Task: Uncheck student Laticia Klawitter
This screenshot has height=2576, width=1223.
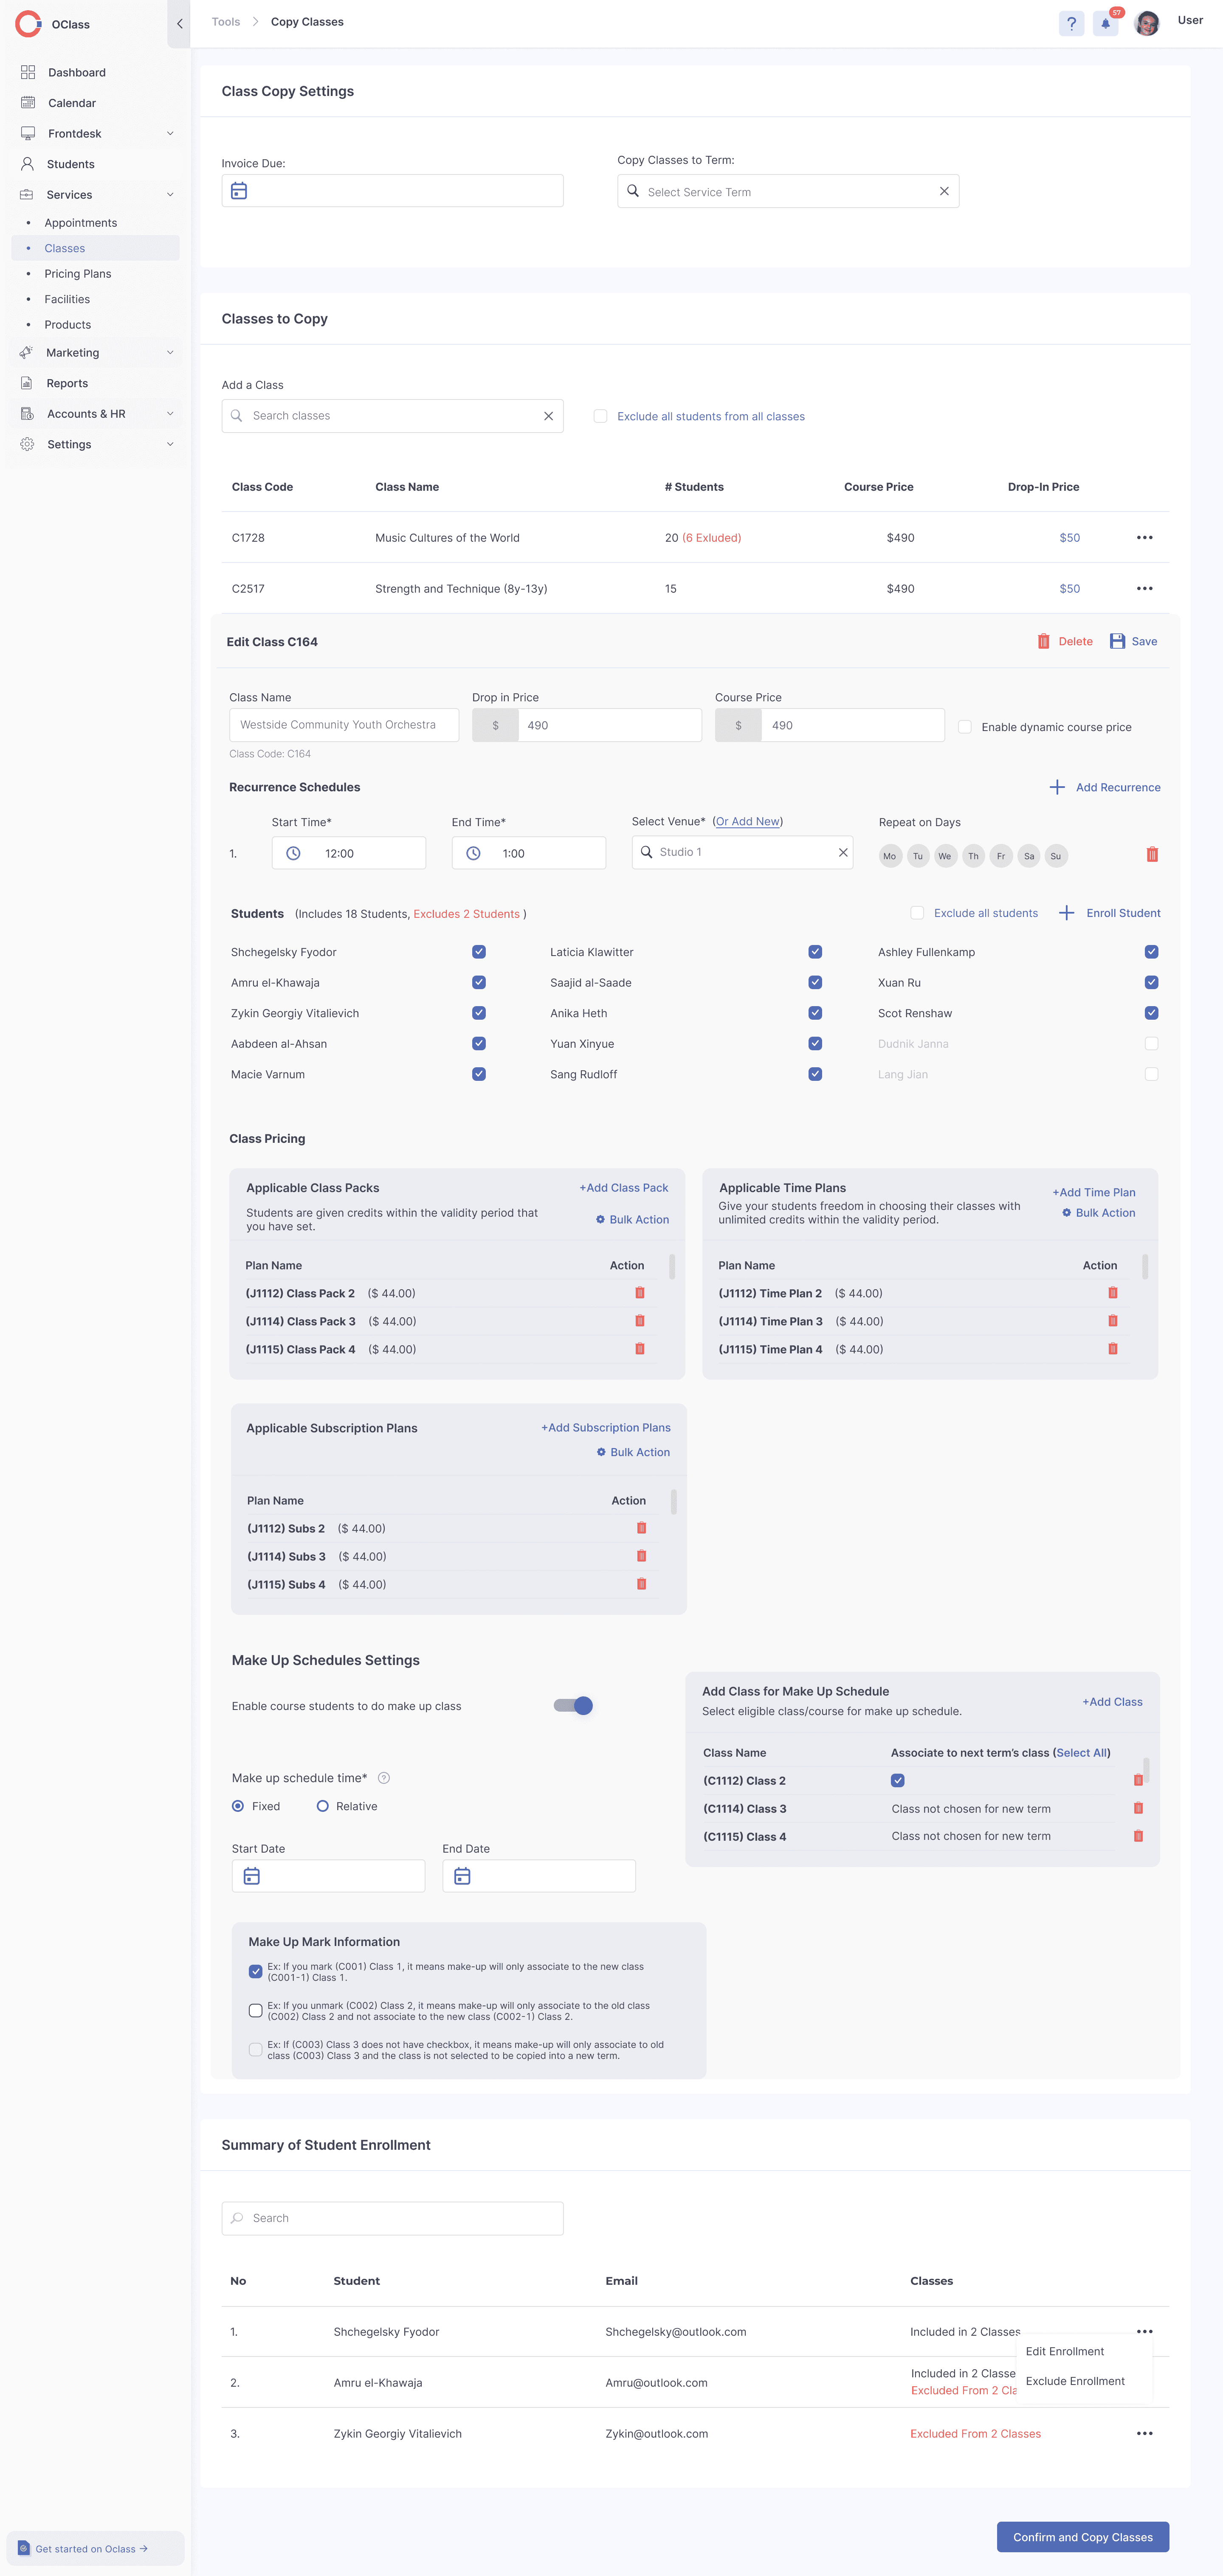Action: click(815, 952)
